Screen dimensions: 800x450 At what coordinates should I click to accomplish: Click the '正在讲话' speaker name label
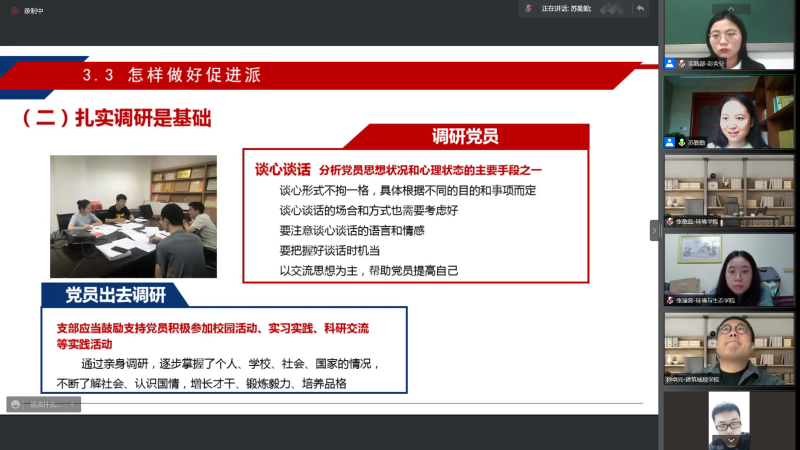tap(566, 9)
